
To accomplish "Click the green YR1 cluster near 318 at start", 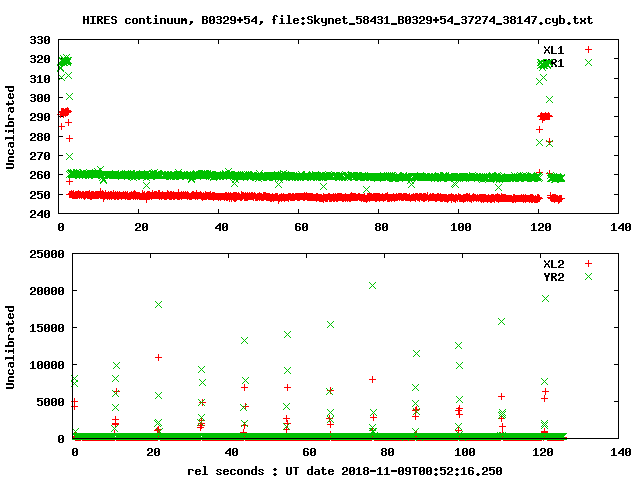I will click(65, 61).
